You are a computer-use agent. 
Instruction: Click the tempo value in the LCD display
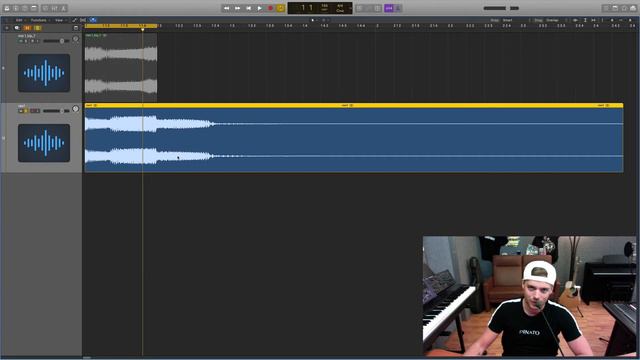click(x=324, y=8)
